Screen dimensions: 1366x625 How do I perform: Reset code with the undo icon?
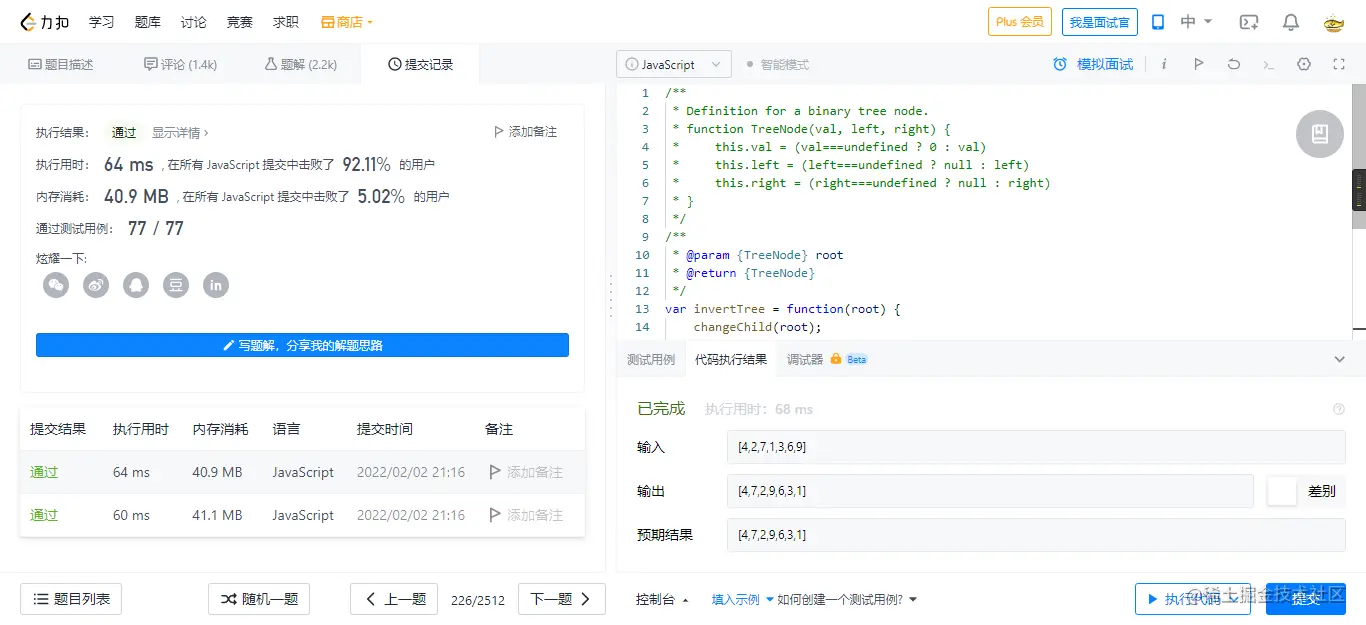1234,64
